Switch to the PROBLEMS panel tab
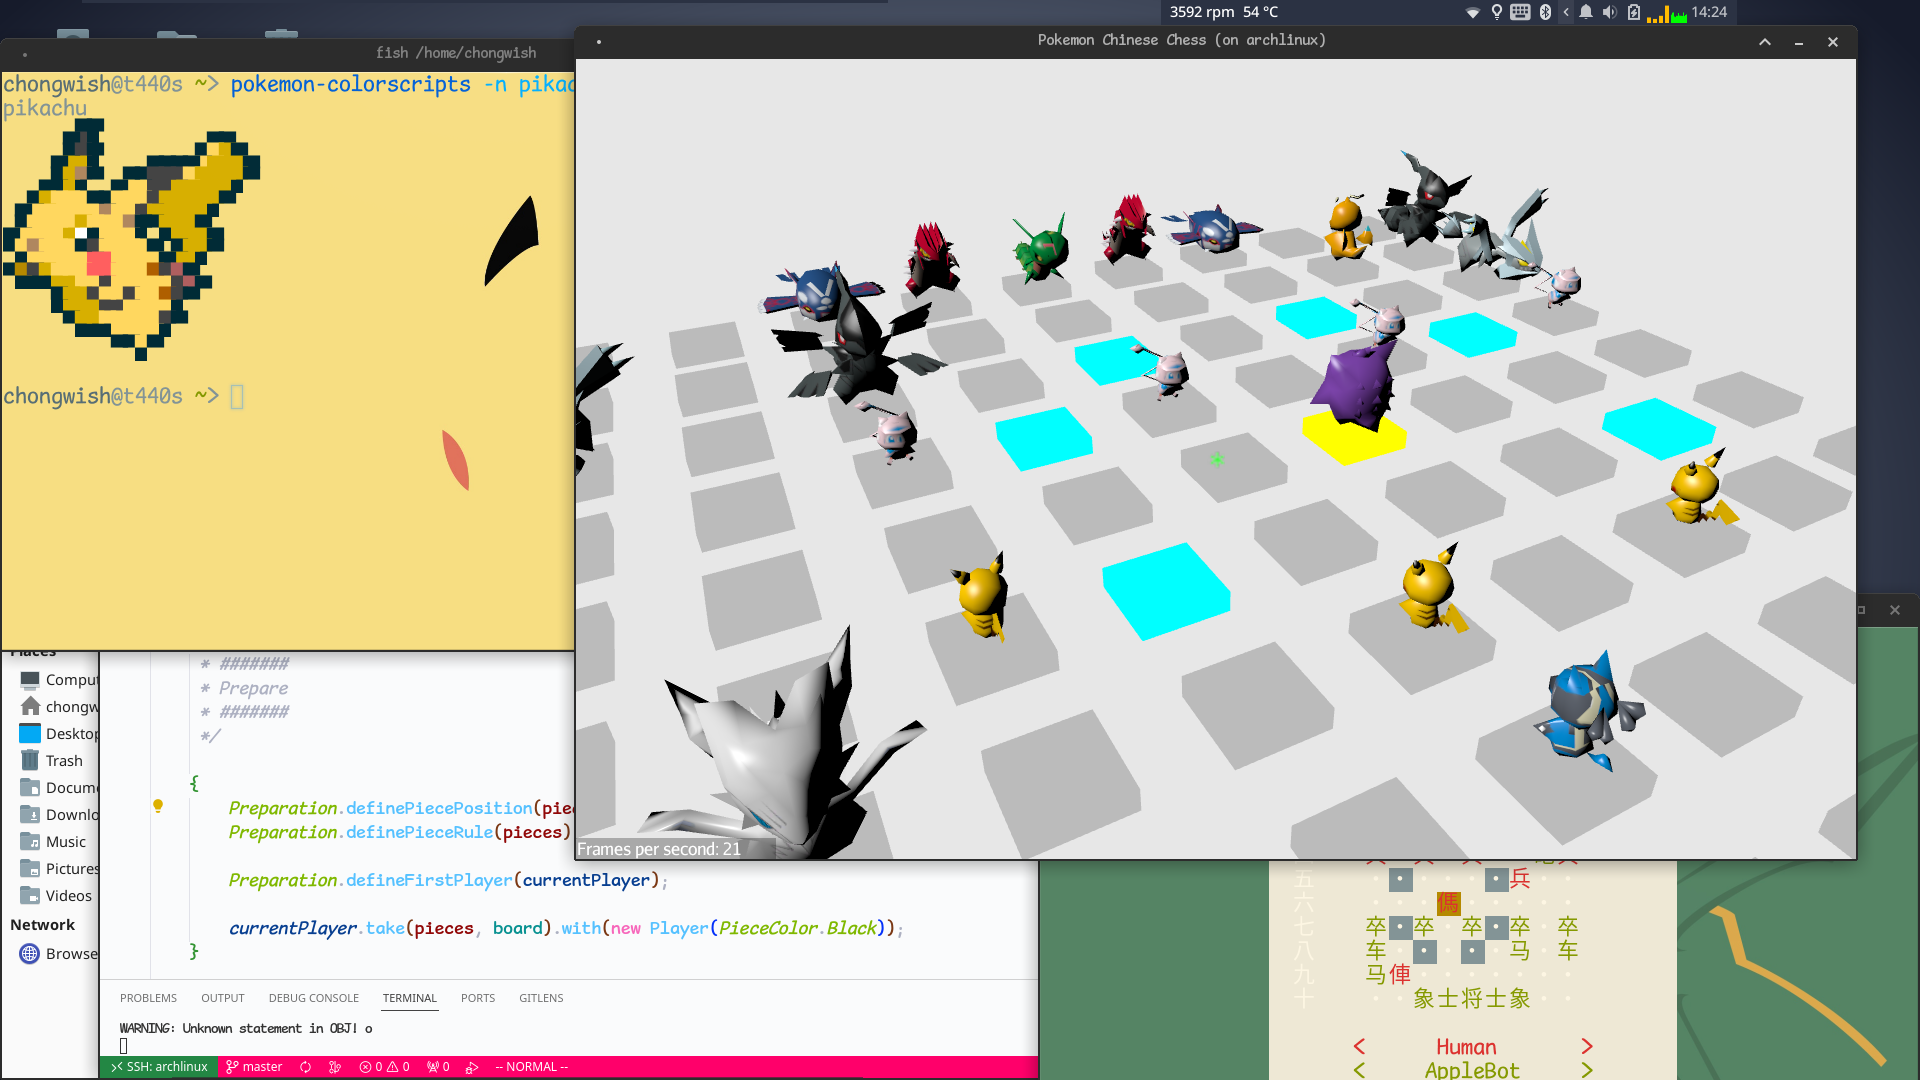The height and width of the screenshot is (1080, 1920). (148, 998)
